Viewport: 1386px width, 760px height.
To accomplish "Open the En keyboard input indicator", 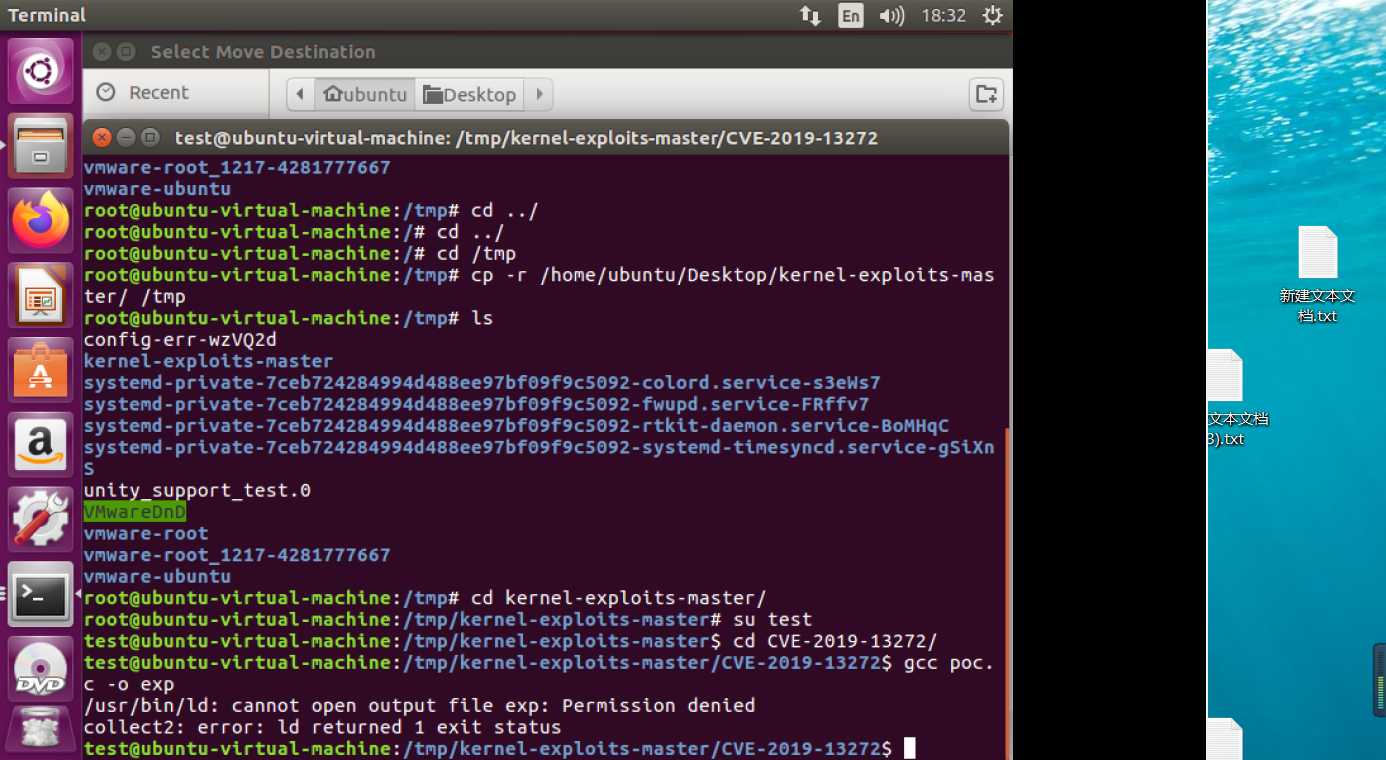I will (851, 15).
